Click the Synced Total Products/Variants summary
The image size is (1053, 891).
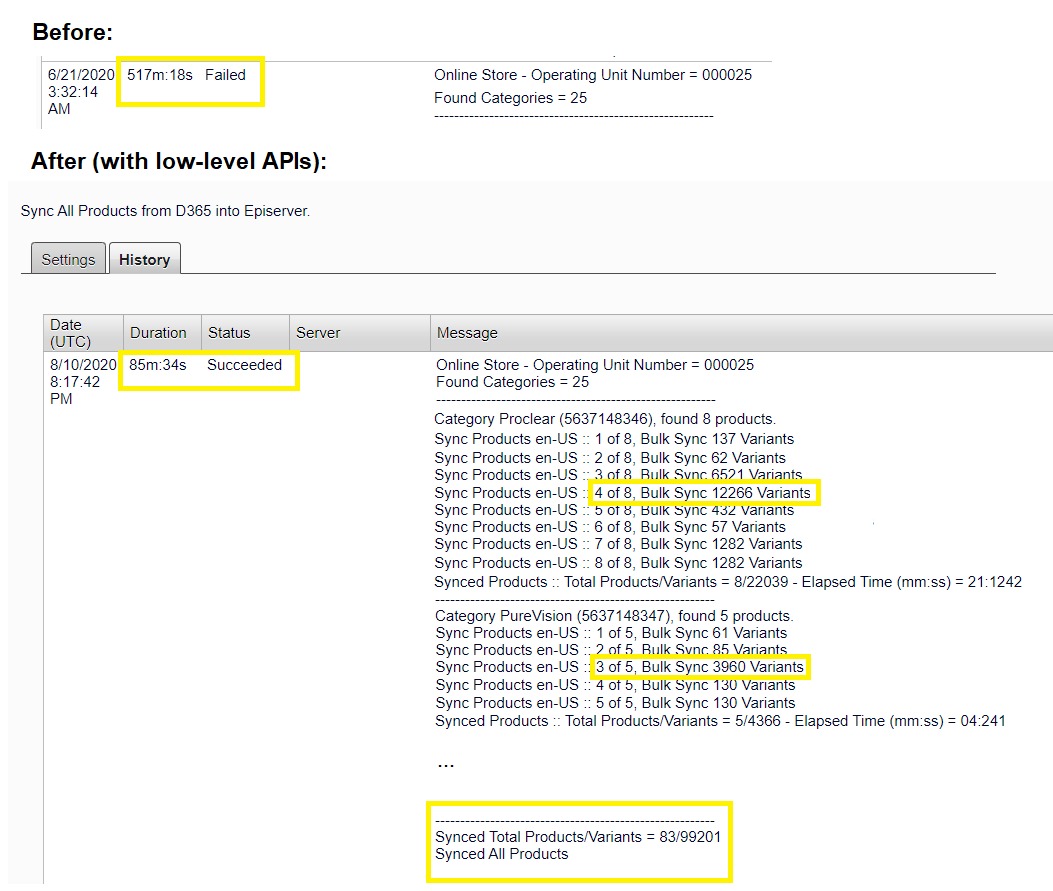(577, 836)
